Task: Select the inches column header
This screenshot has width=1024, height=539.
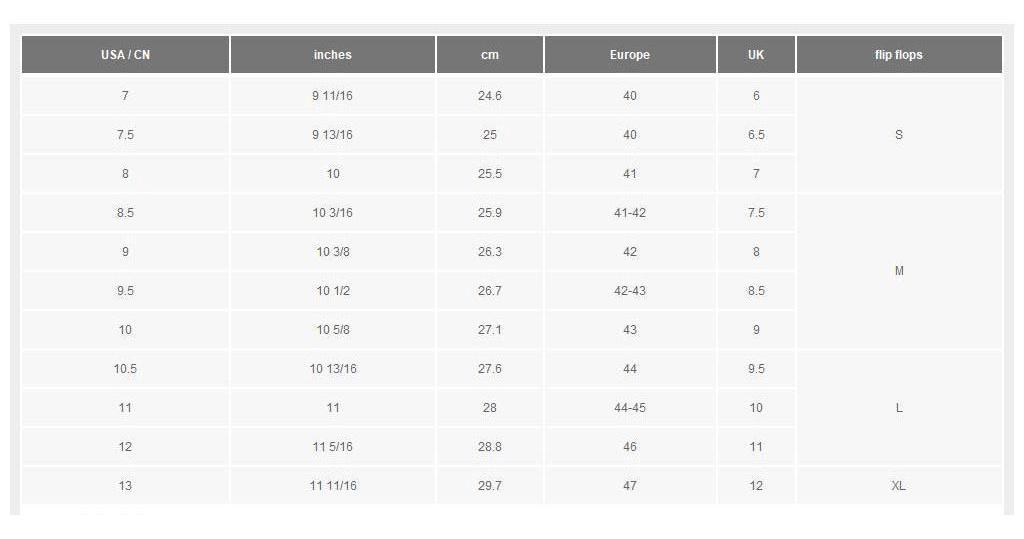Action: click(x=333, y=55)
